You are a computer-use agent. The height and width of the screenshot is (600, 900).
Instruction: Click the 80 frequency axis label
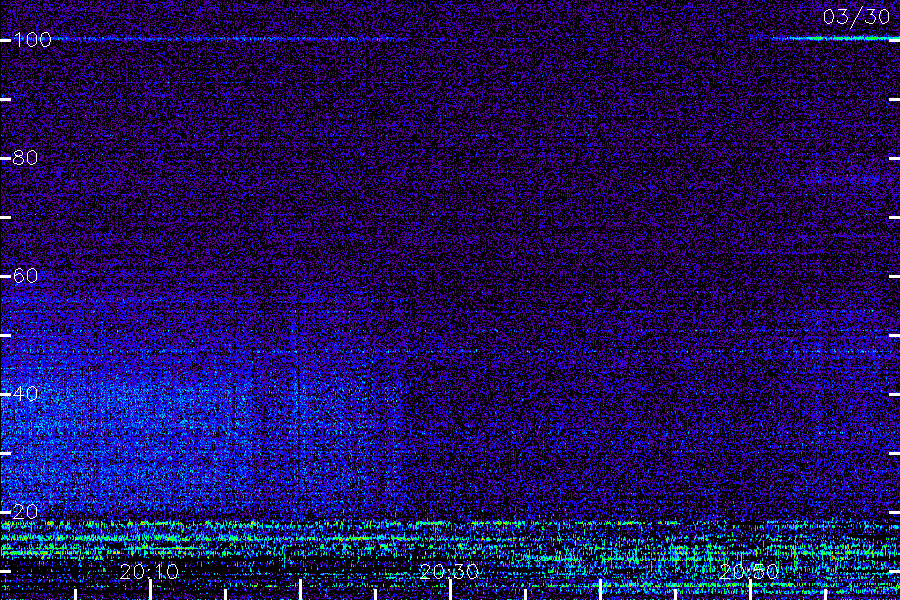coord(25,158)
